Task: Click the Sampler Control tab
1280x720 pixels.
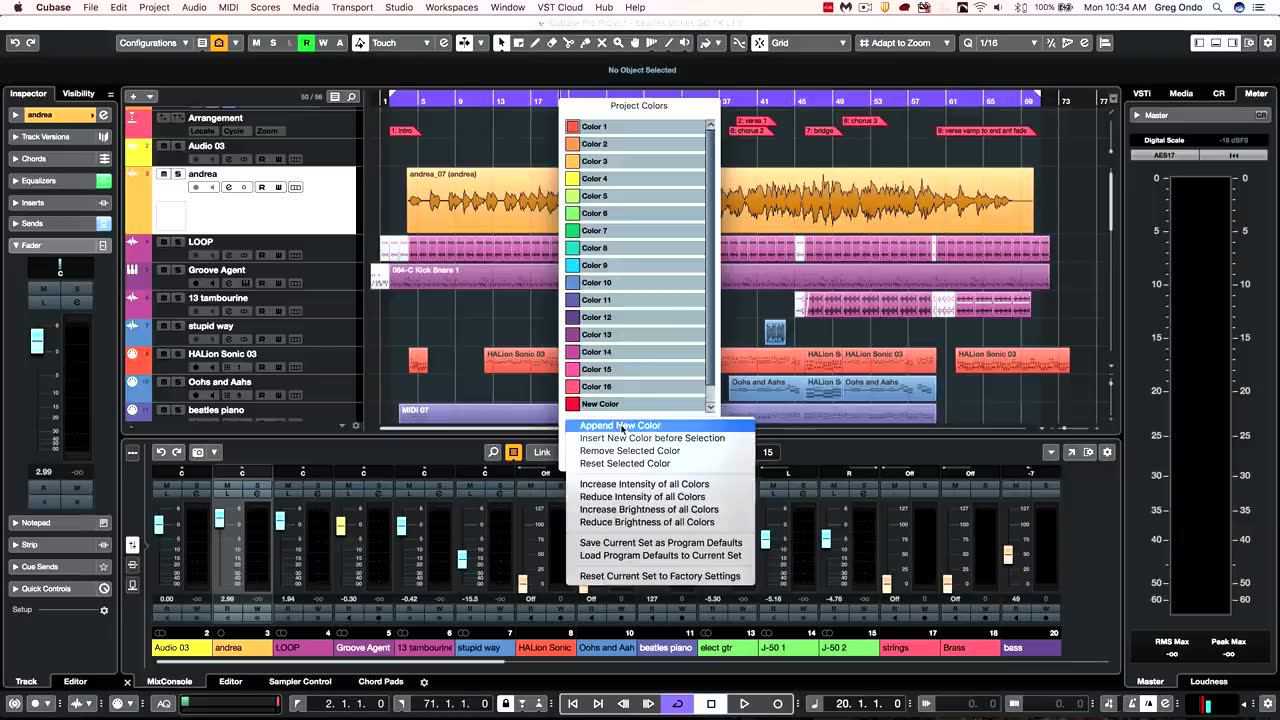Action: point(300,682)
